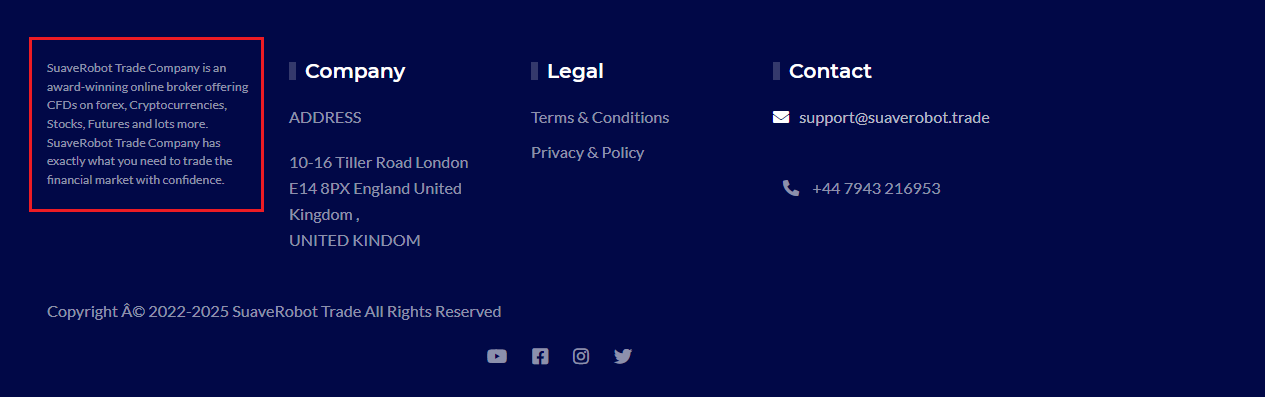This screenshot has height=397, width=1265.
Task: Click the Copyright 2022-2025 SuaveRobot Trade notice
Action: pyautogui.click(x=274, y=311)
